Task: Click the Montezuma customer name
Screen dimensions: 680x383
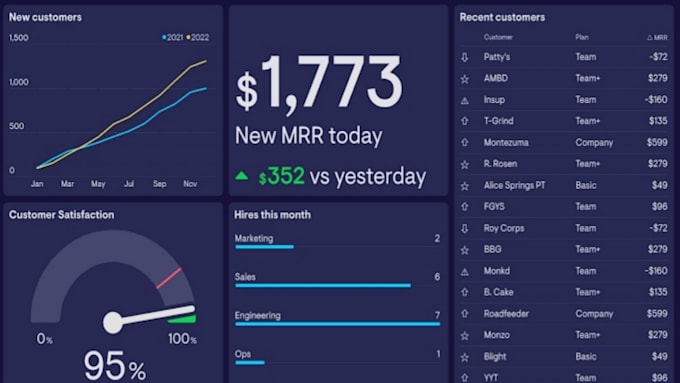Action: coord(506,143)
